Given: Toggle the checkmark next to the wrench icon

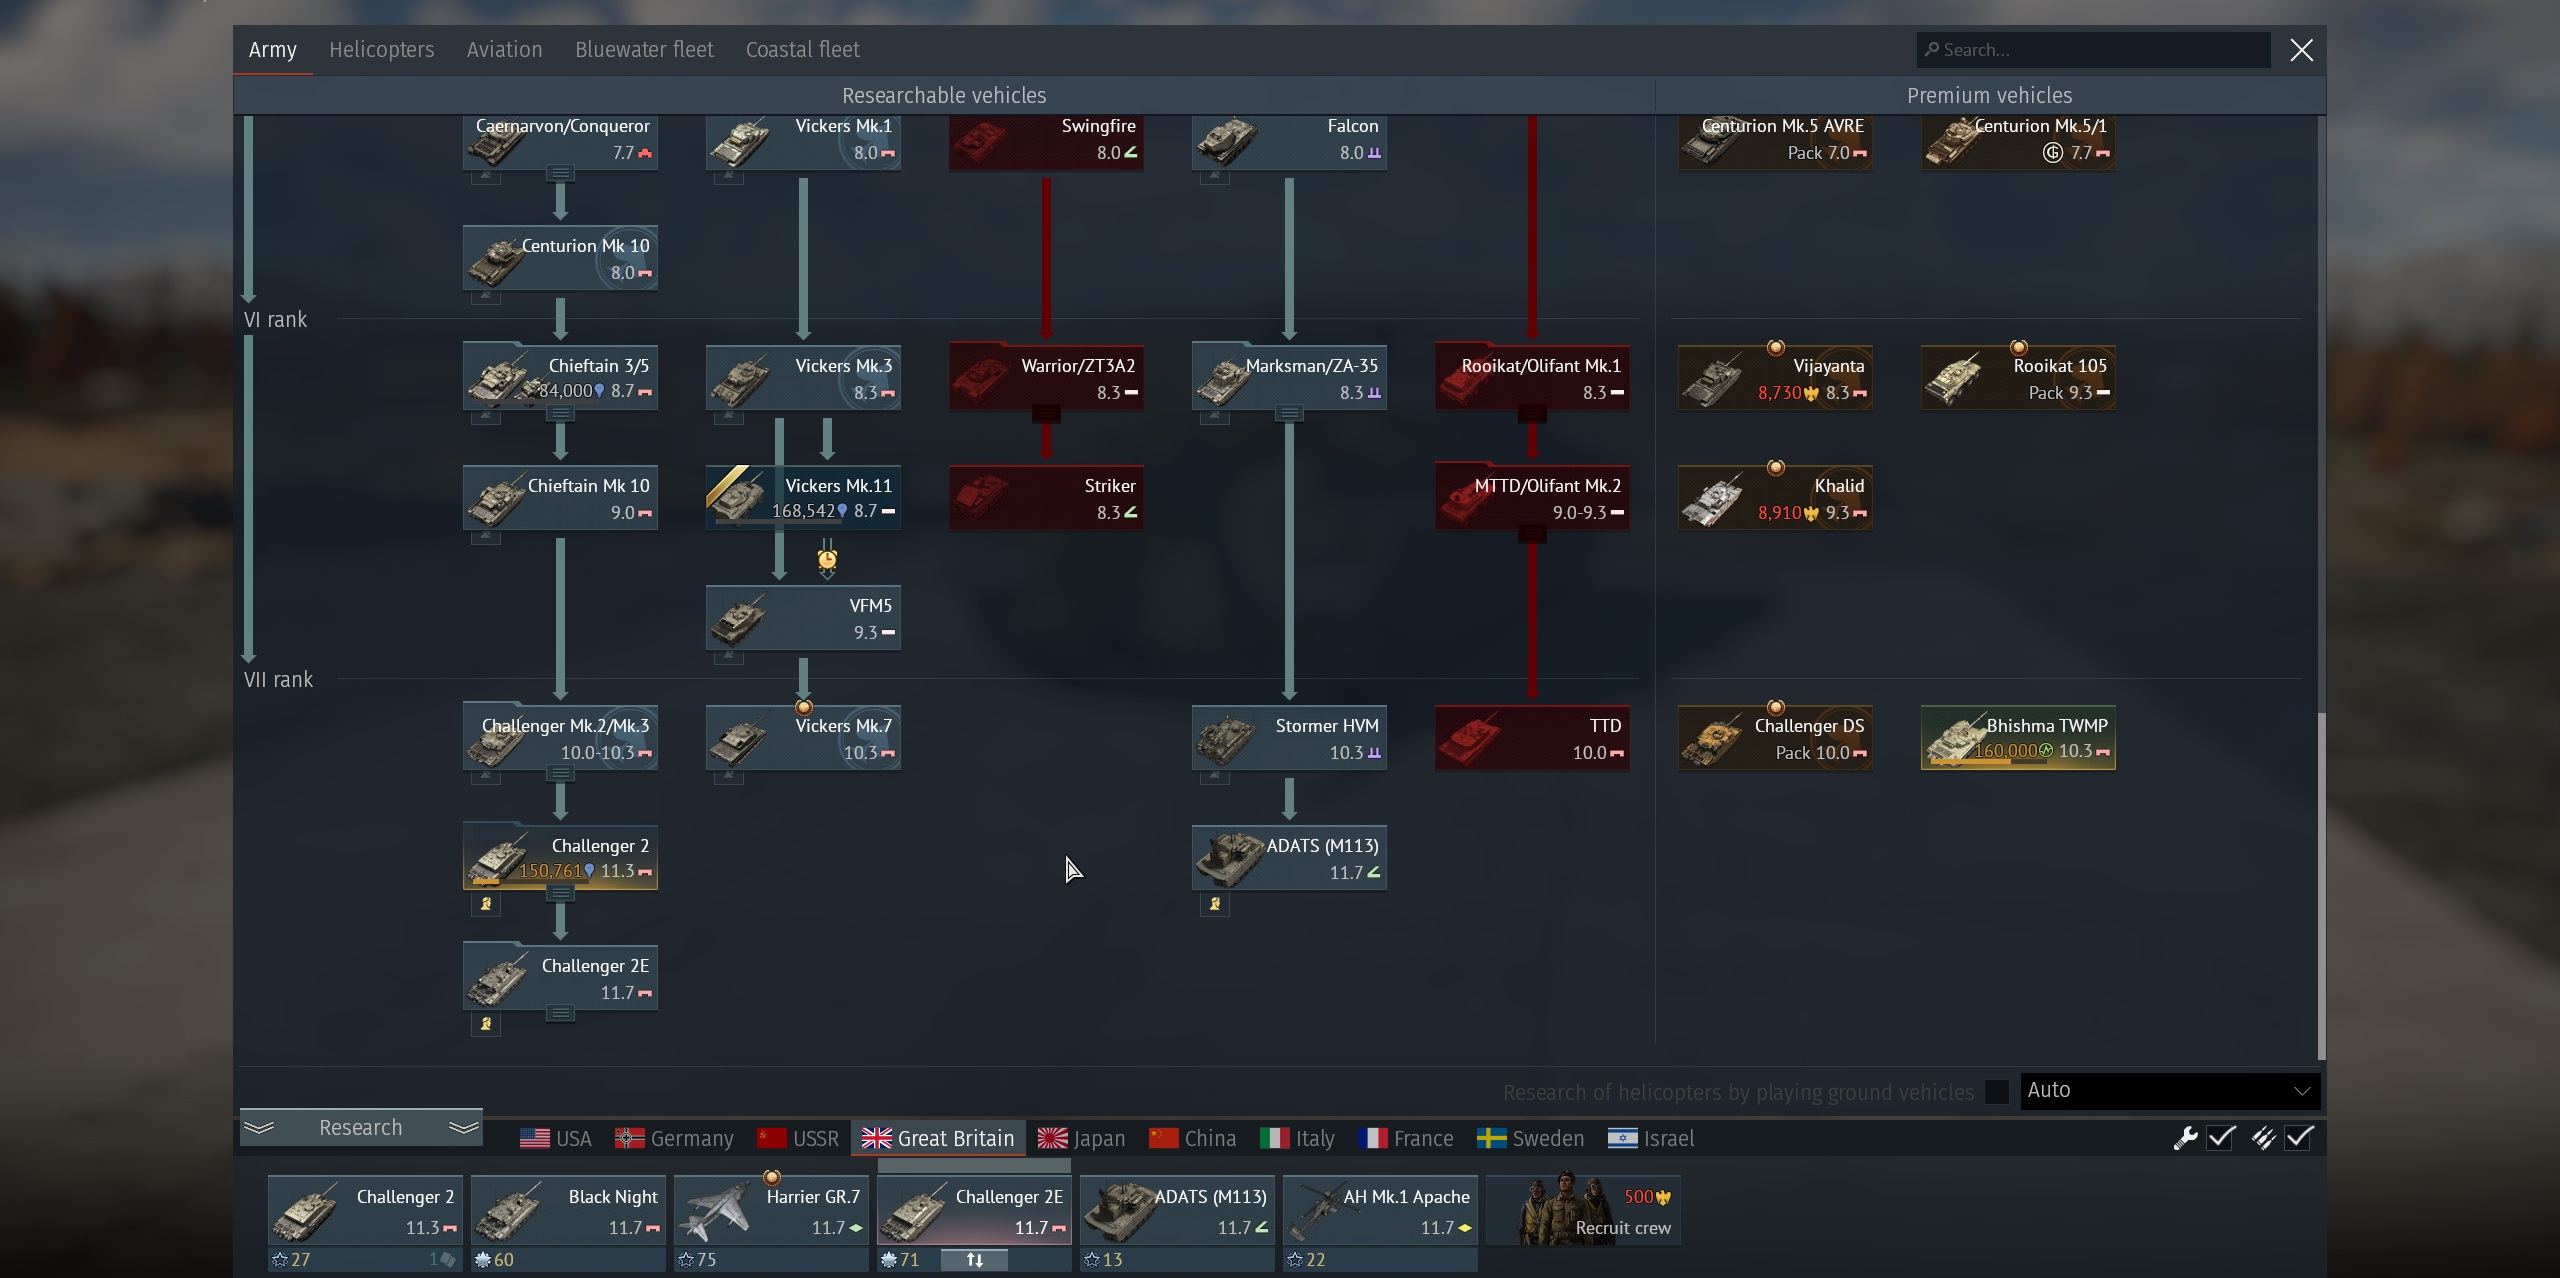Looking at the screenshot, I should pyautogui.click(x=2222, y=1138).
